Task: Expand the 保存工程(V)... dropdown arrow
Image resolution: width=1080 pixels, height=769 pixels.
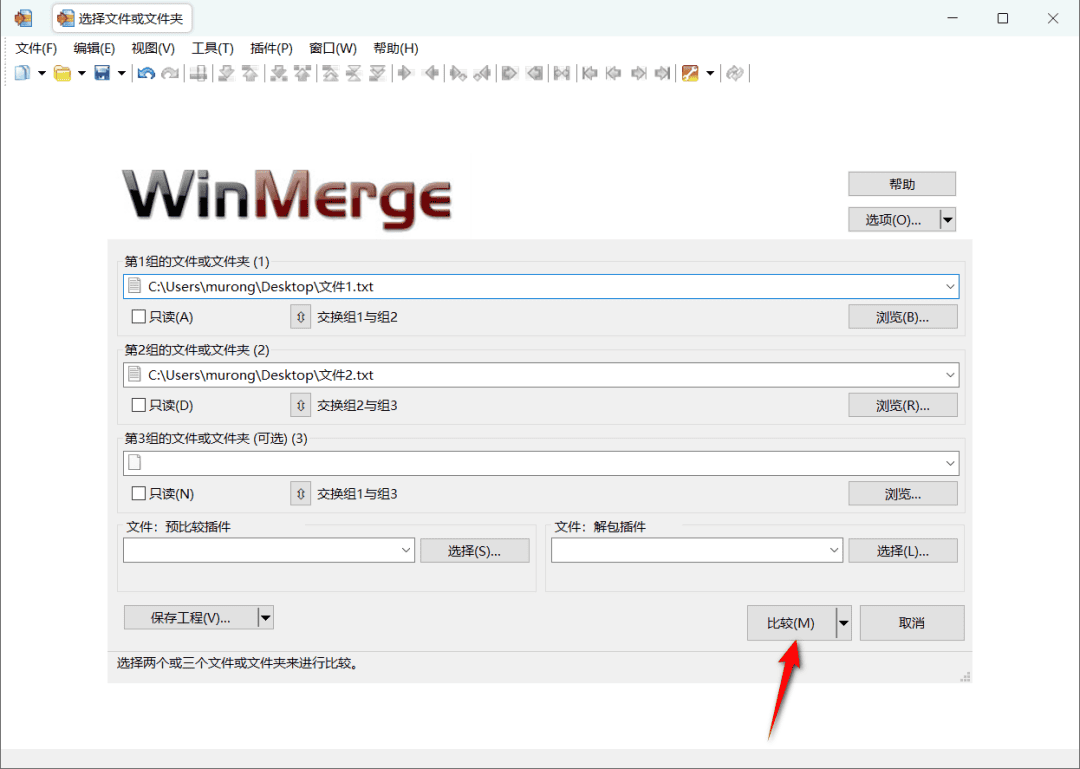Action: 266,617
